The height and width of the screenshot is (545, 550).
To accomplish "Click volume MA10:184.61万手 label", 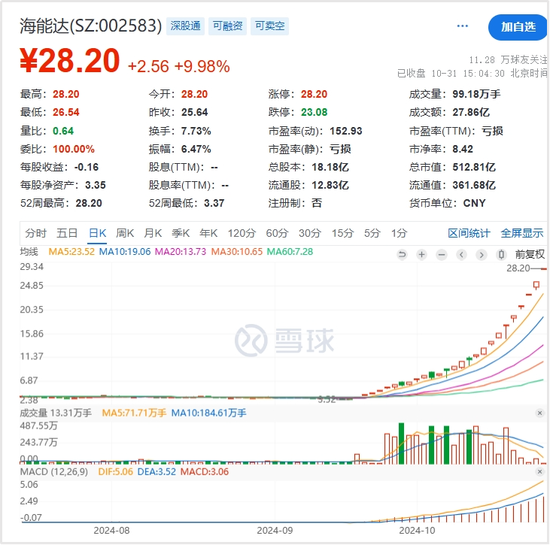I will [x=209, y=413].
